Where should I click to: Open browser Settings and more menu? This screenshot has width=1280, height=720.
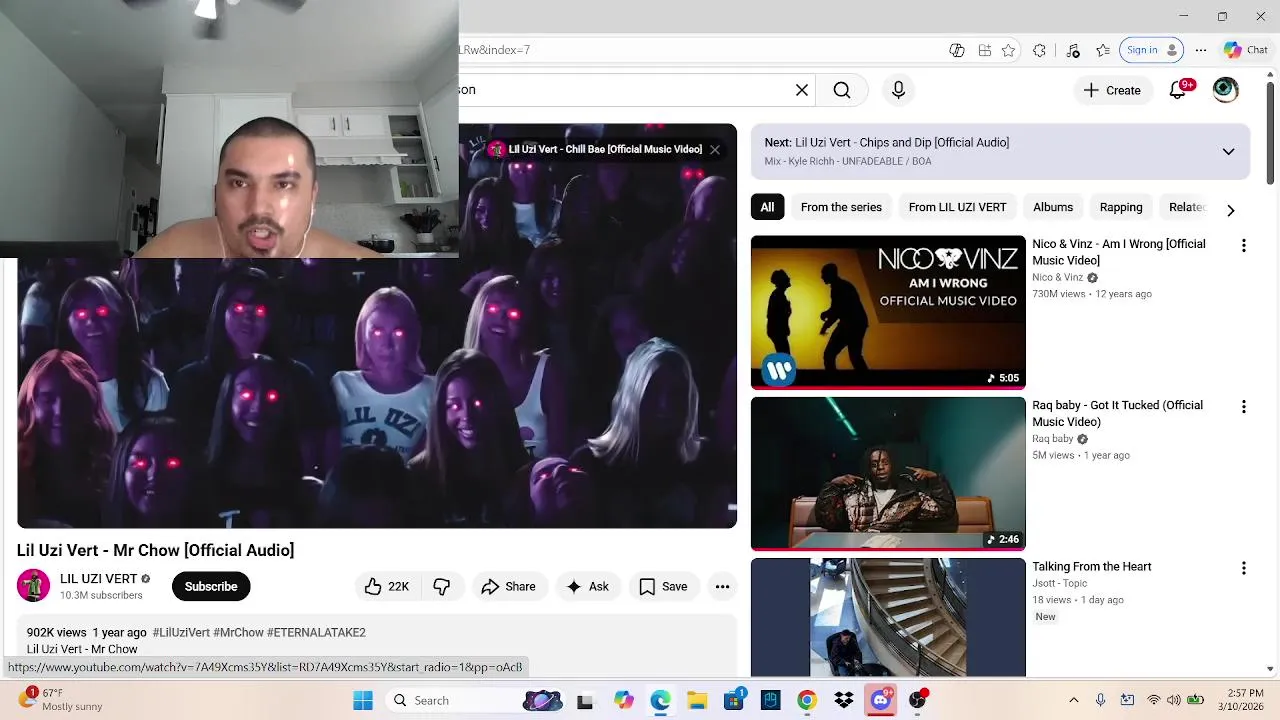[1201, 50]
